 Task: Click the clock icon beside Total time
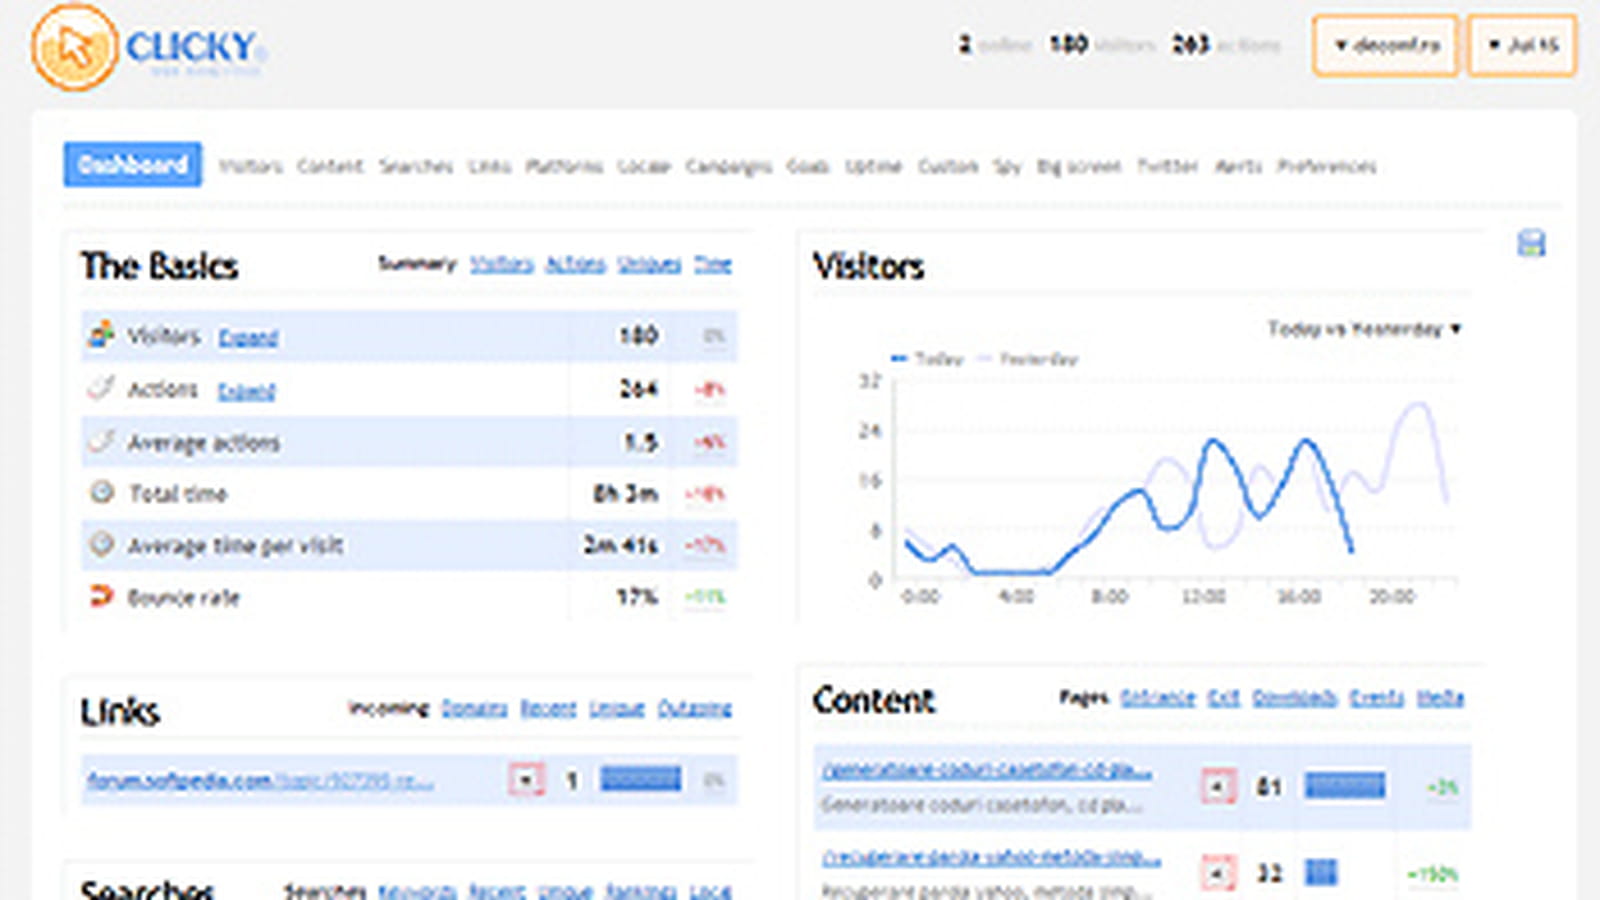pyautogui.click(x=101, y=492)
